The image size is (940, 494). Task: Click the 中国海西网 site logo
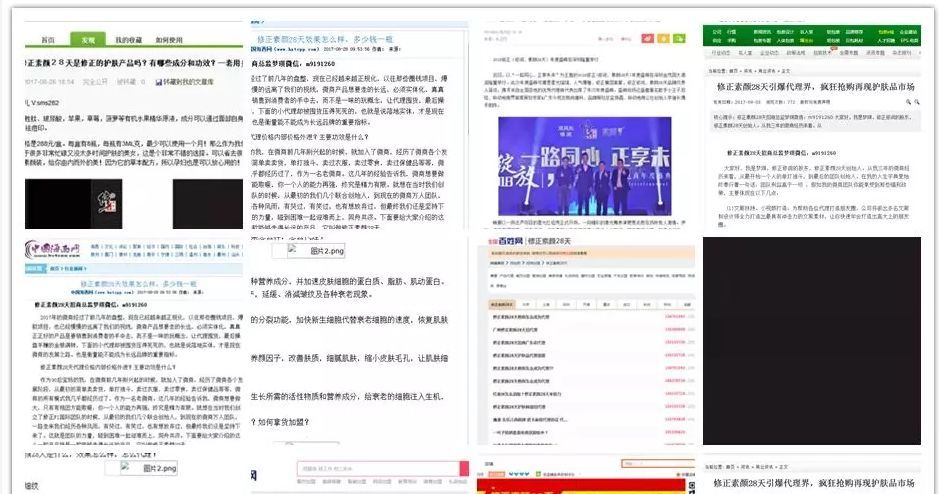pyautogui.click(x=52, y=249)
